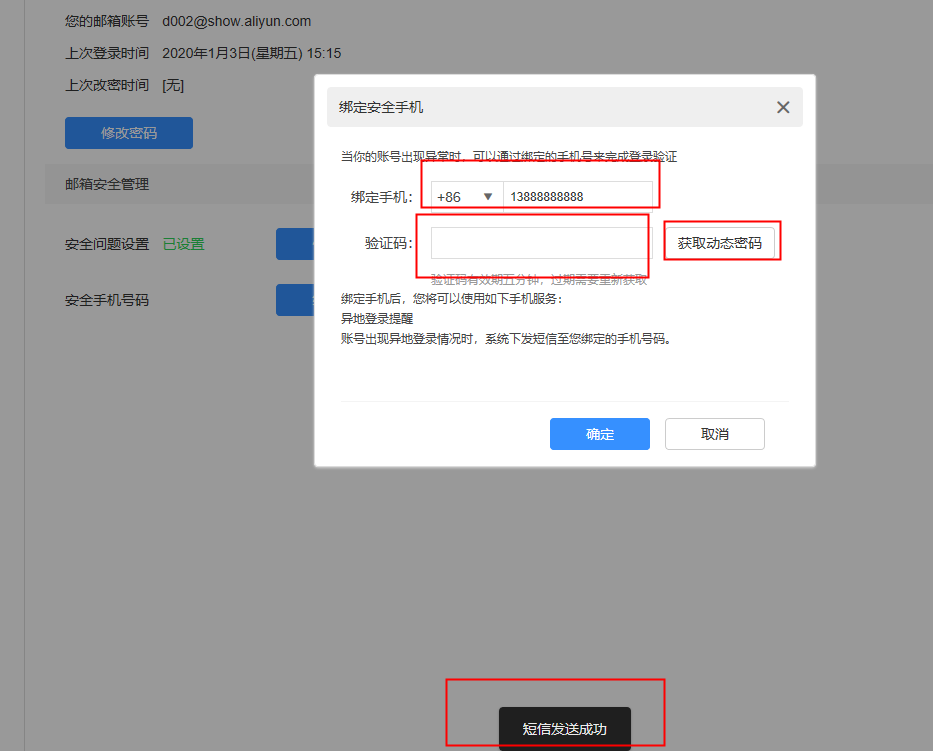This screenshot has height=751, width=933.
Task: Click the email address d002@show.aliyun.com
Action: point(236,21)
